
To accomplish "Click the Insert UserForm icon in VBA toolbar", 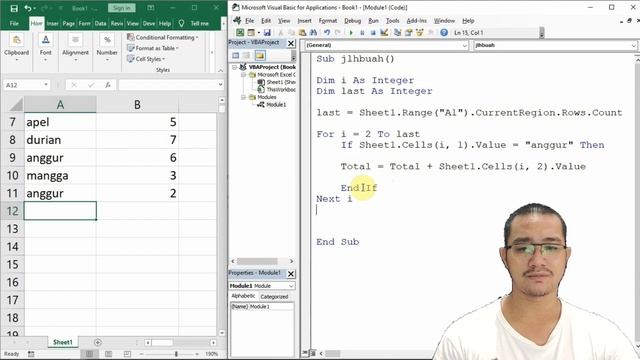I will point(251,33).
